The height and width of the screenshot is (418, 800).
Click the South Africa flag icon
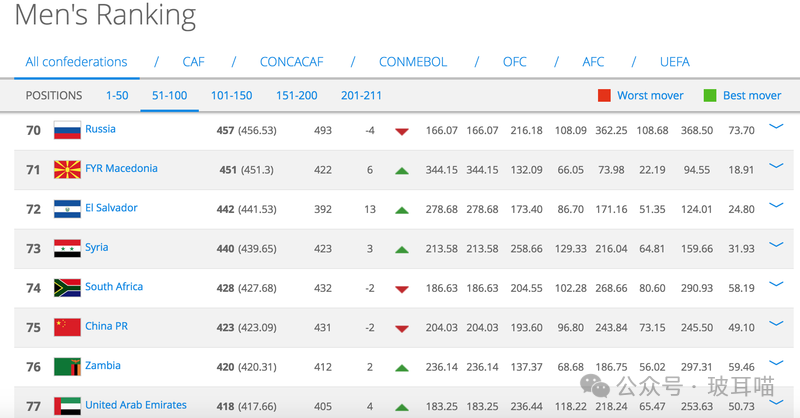67,287
